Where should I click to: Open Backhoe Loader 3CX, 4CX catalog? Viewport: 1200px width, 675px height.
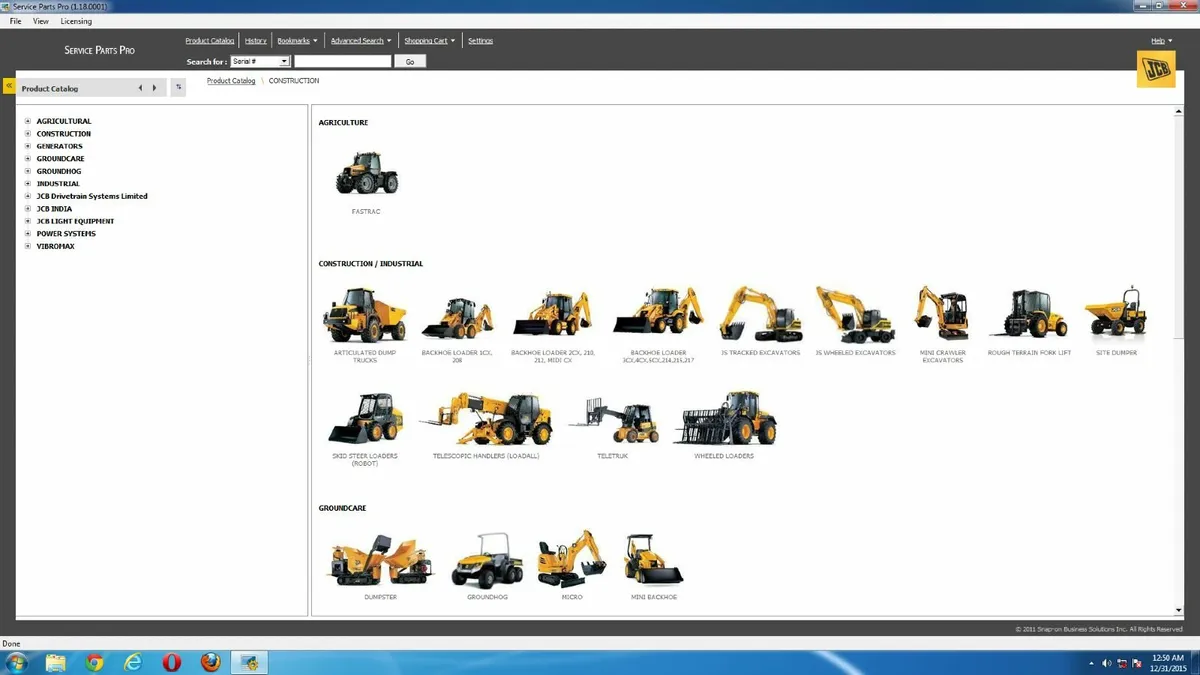click(x=658, y=312)
